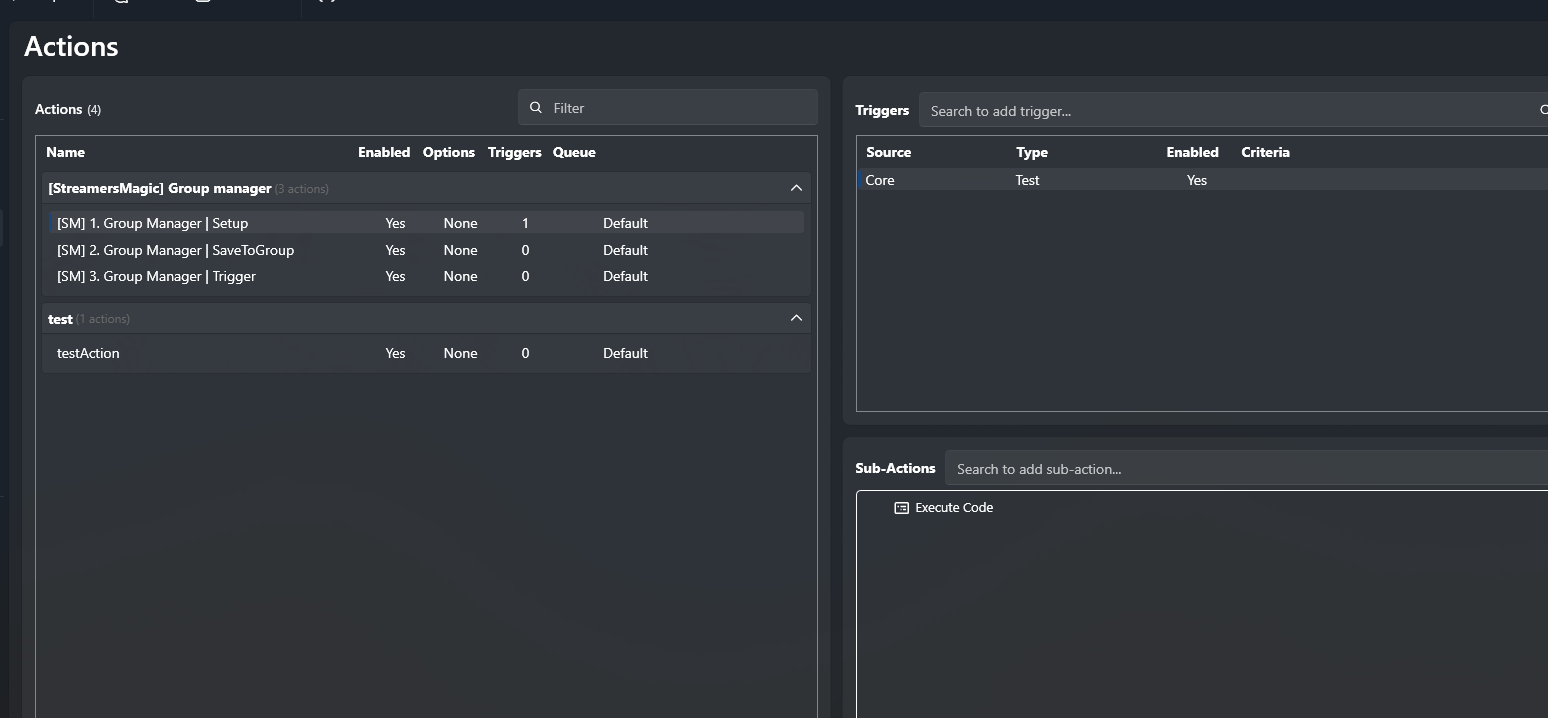Collapse the StreamersMagic Group manager group
The height and width of the screenshot is (718, 1548).
click(x=796, y=188)
